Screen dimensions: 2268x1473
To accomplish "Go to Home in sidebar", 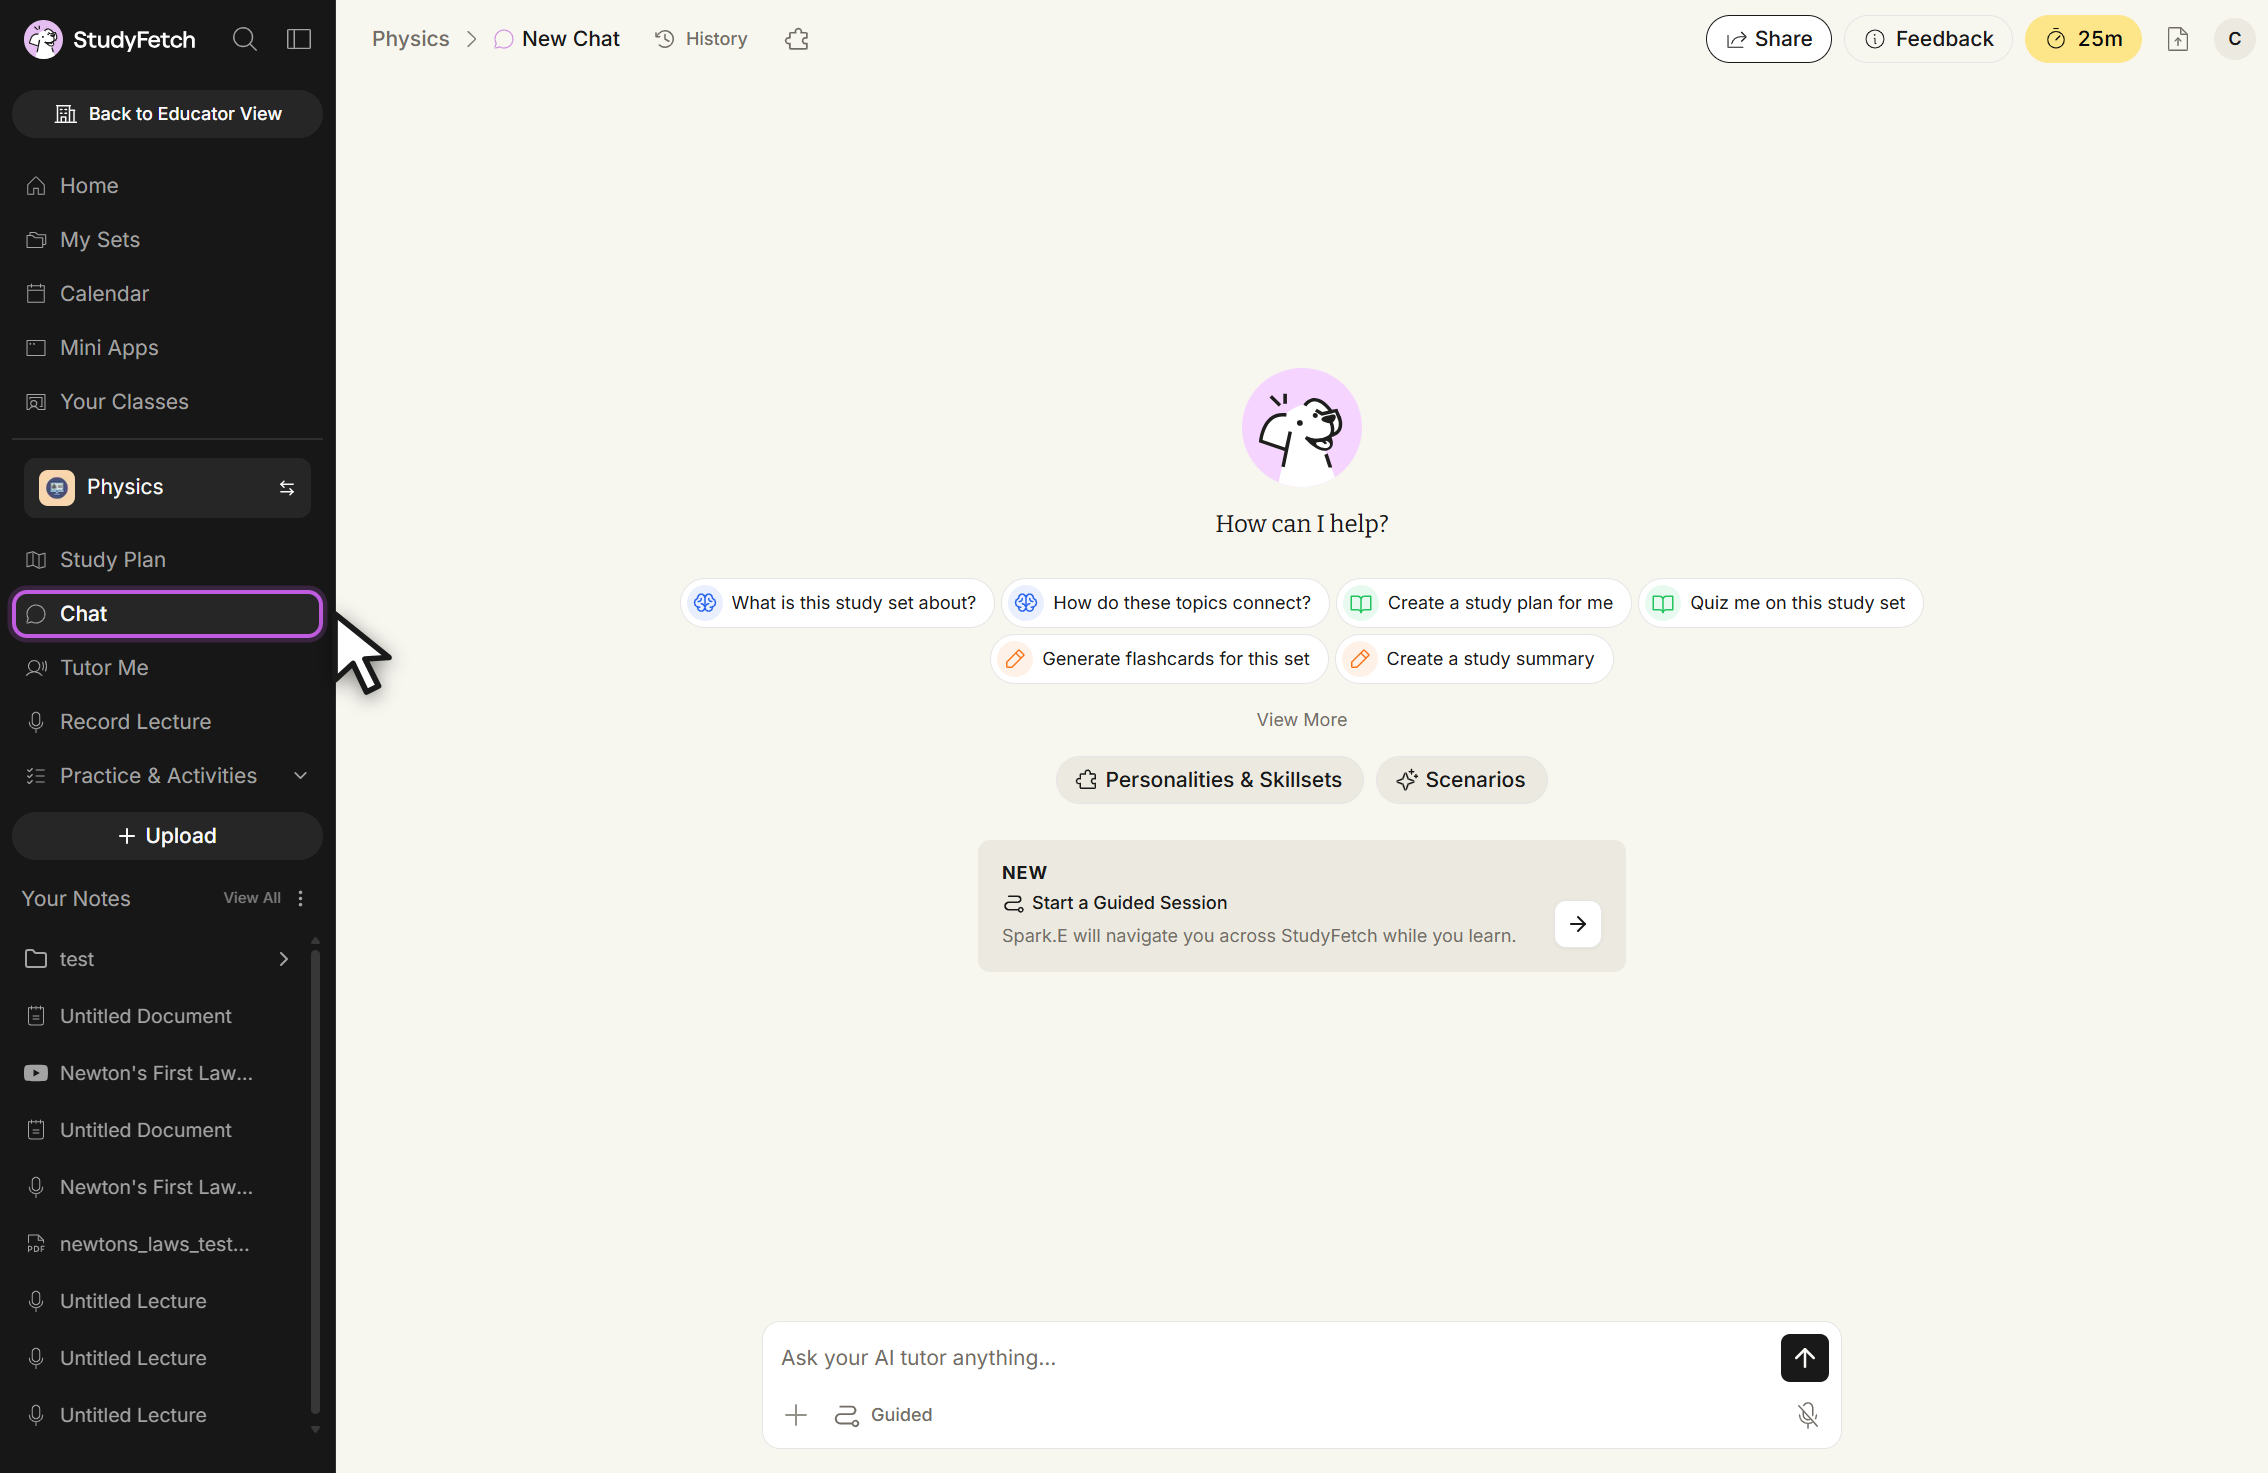I will (167, 186).
